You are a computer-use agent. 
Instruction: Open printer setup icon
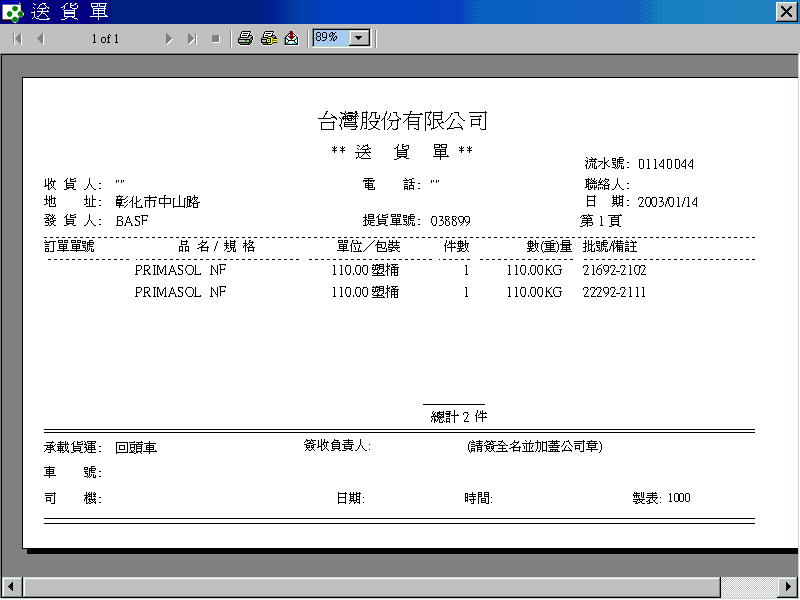269,38
